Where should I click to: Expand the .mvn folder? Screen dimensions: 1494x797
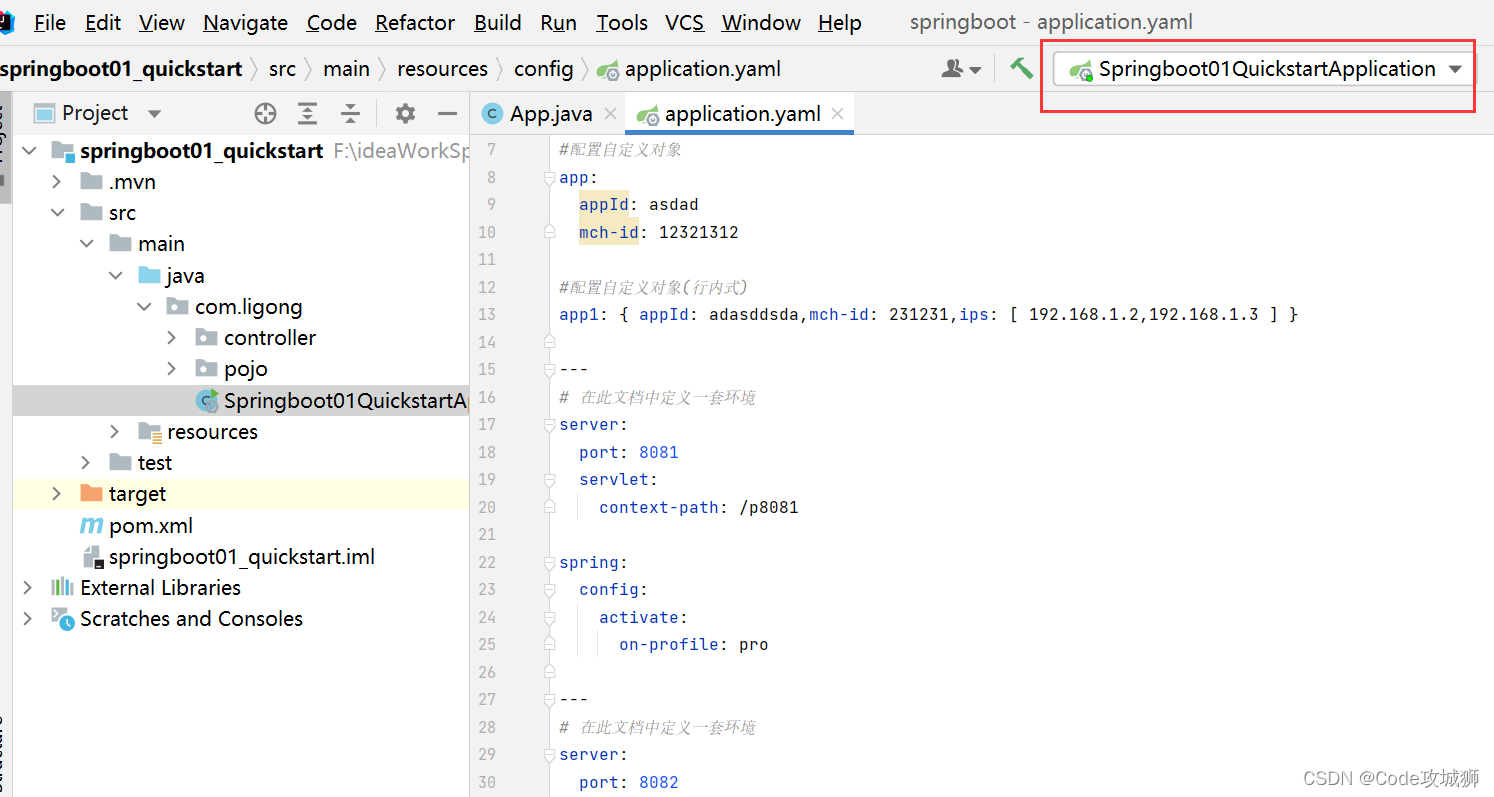click(57, 182)
